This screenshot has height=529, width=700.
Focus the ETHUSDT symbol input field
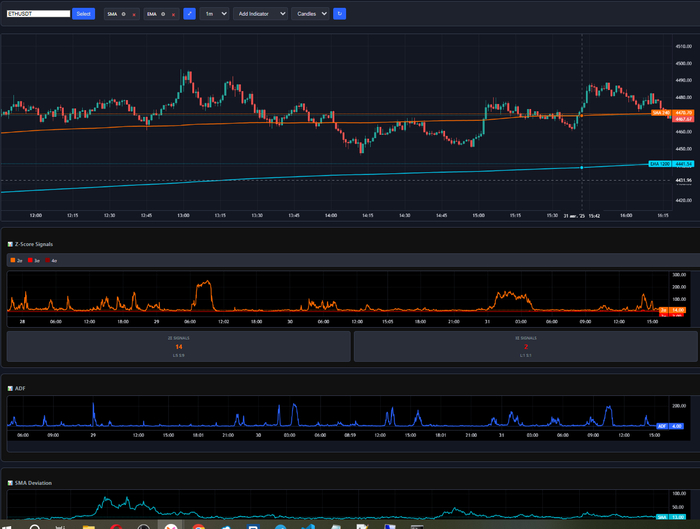tap(38, 14)
